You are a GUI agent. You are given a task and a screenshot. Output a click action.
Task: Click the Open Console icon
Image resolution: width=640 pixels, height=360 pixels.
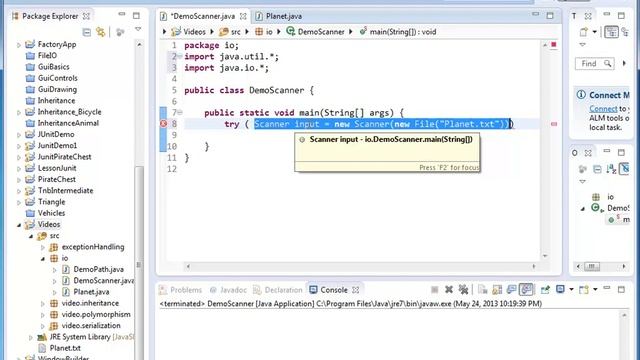(584, 290)
